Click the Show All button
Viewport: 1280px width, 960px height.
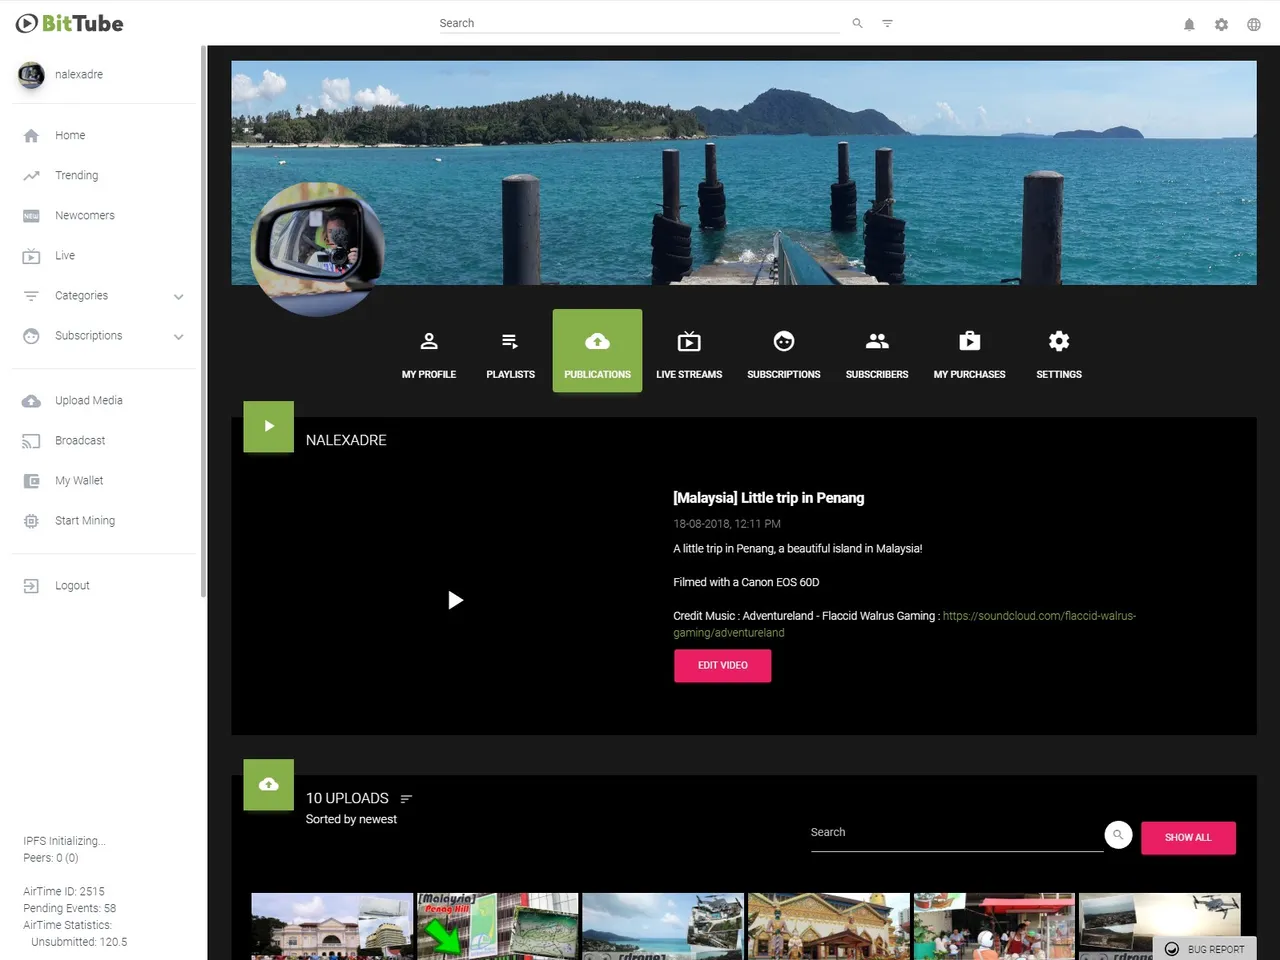click(x=1188, y=838)
